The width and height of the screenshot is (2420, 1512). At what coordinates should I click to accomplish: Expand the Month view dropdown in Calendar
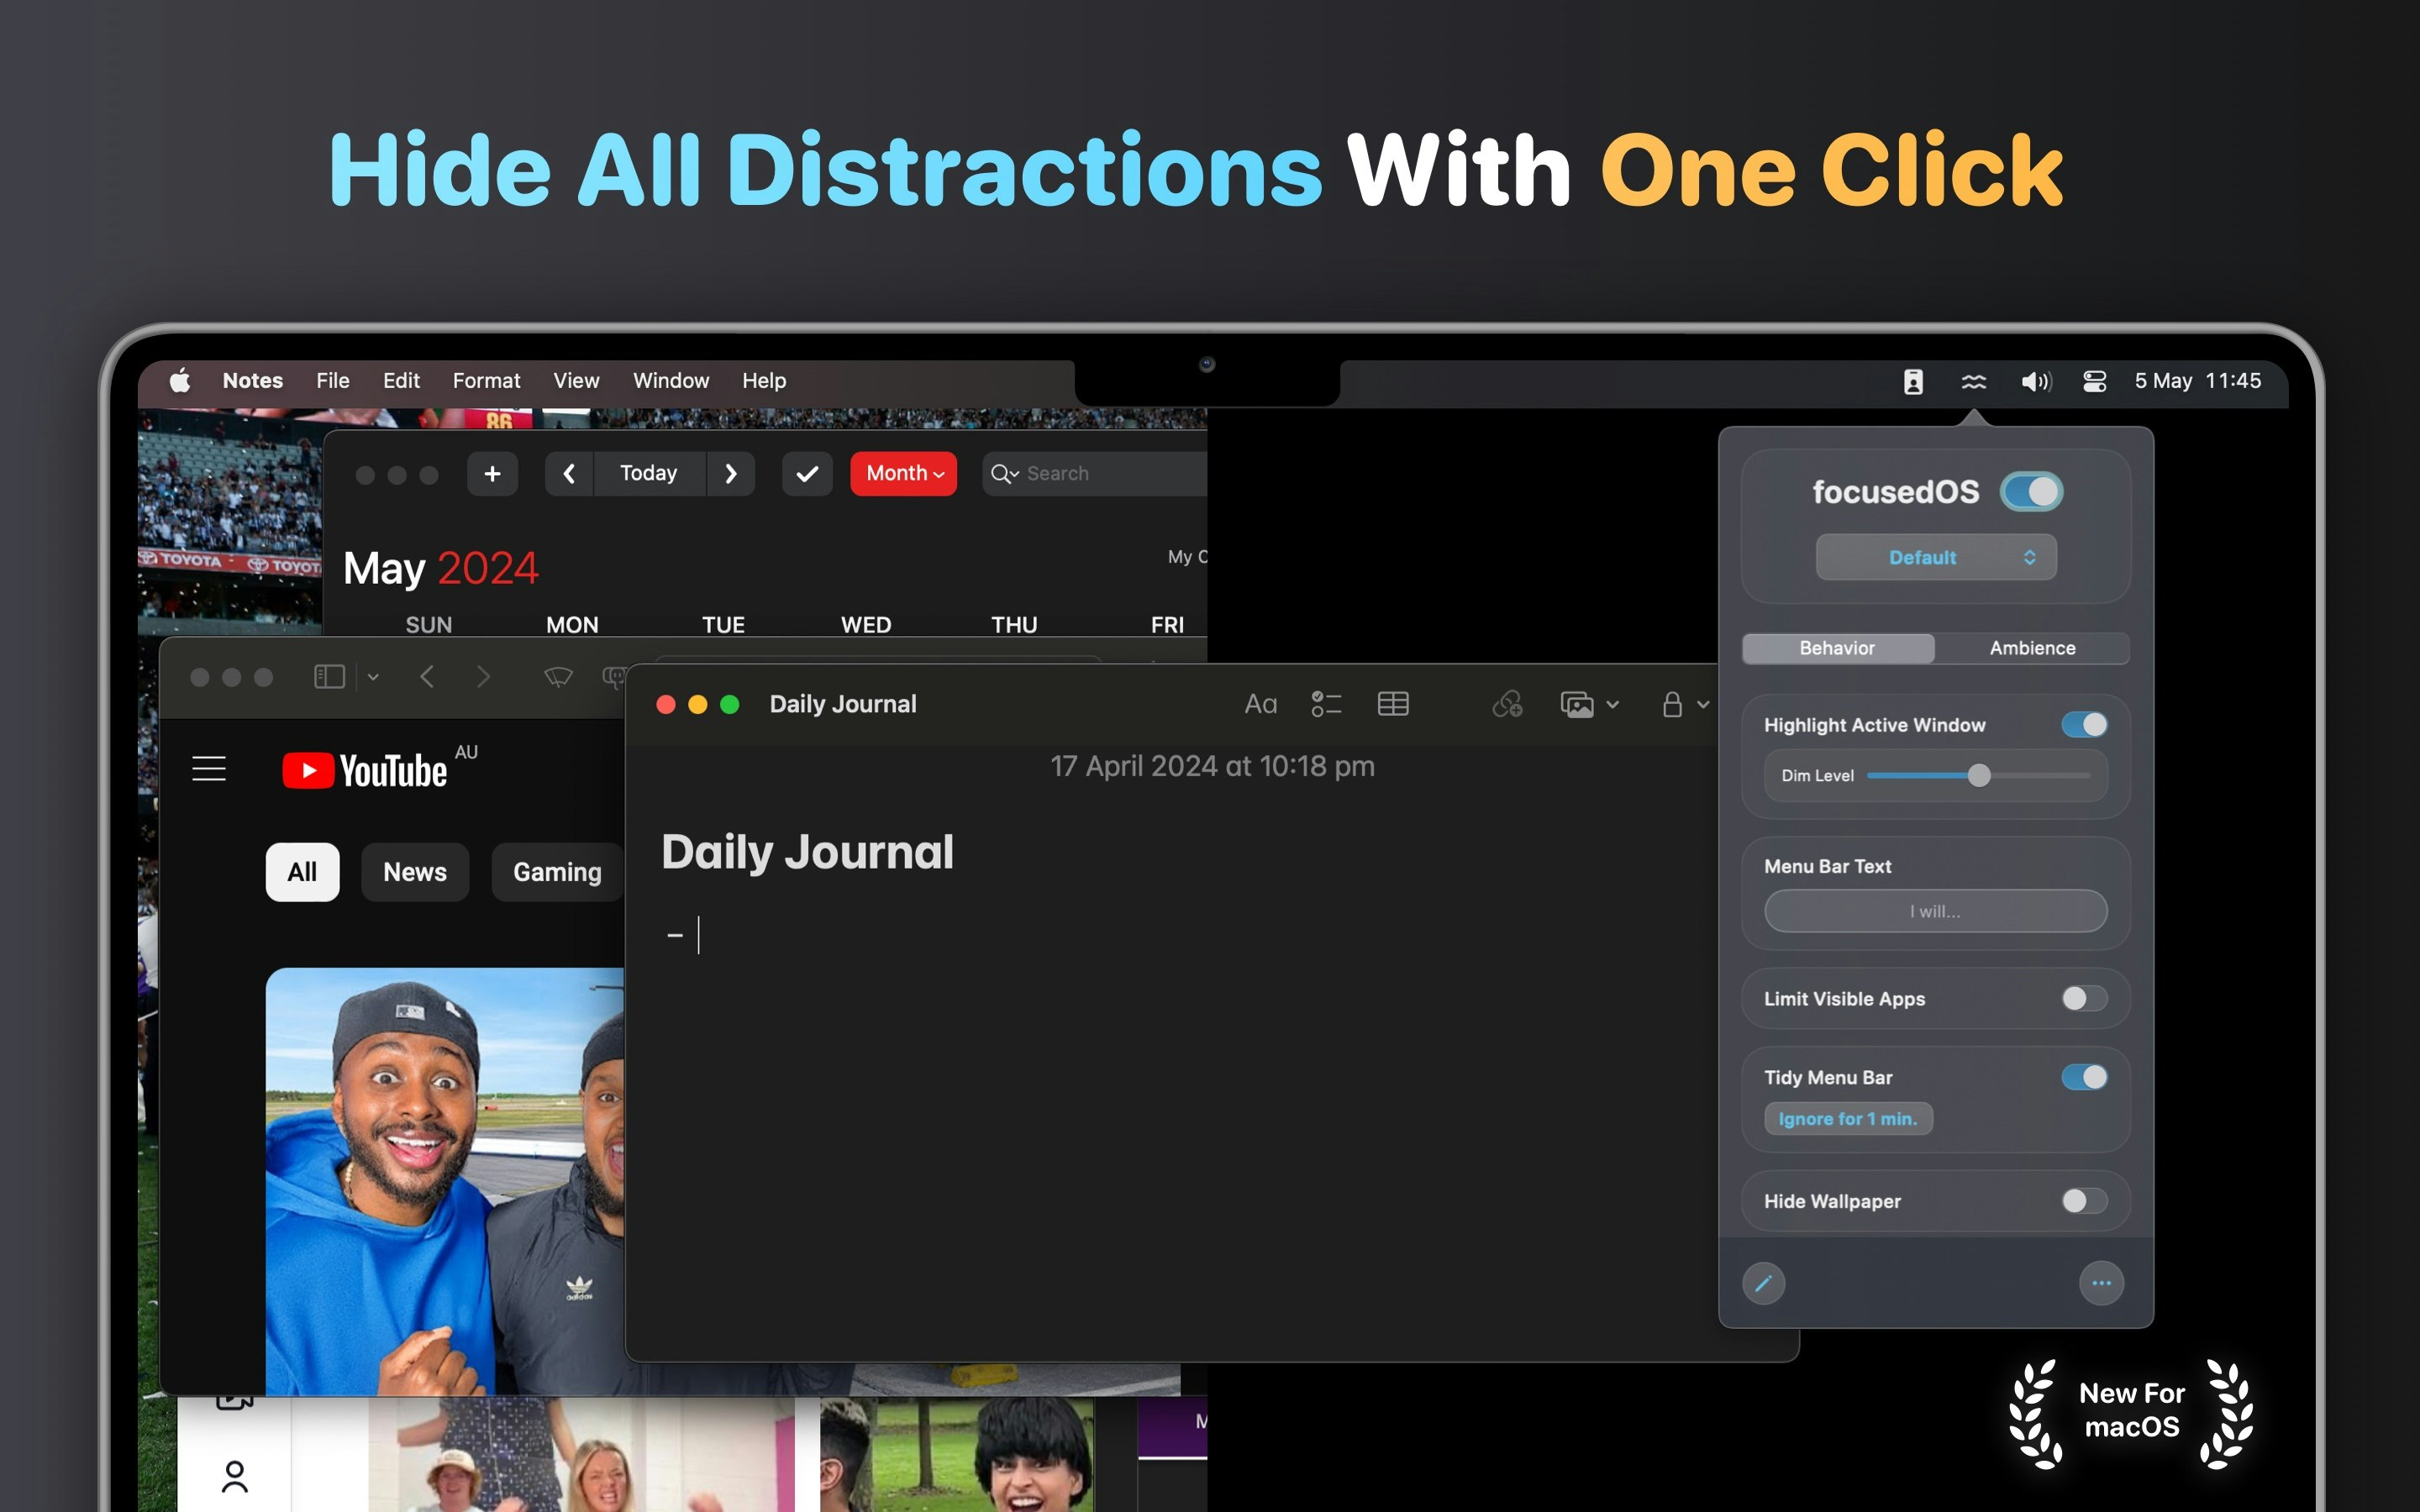pos(903,474)
